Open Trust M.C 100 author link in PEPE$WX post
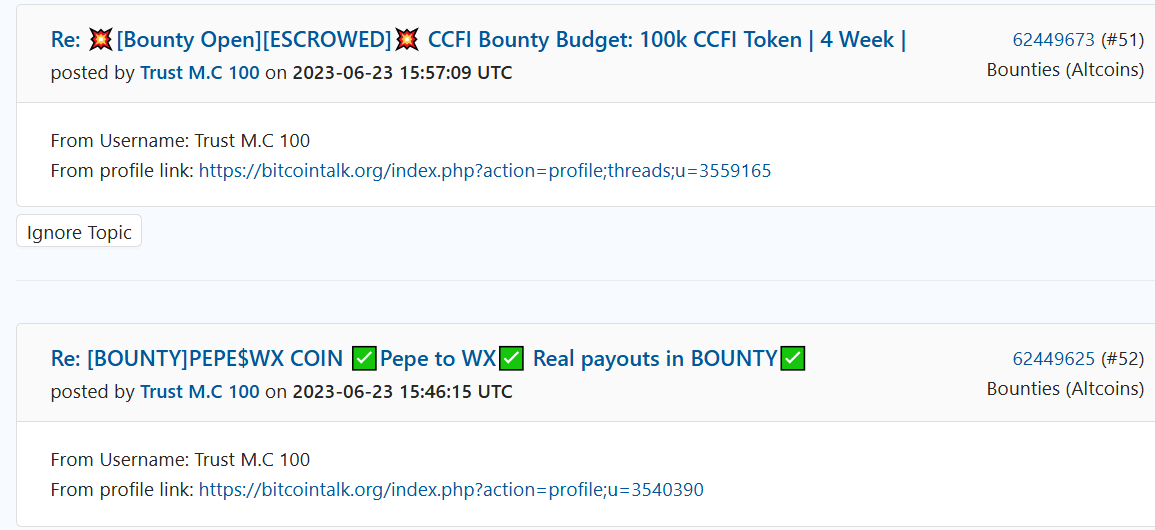This screenshot has width=1155, height=530. coord(200,392)
